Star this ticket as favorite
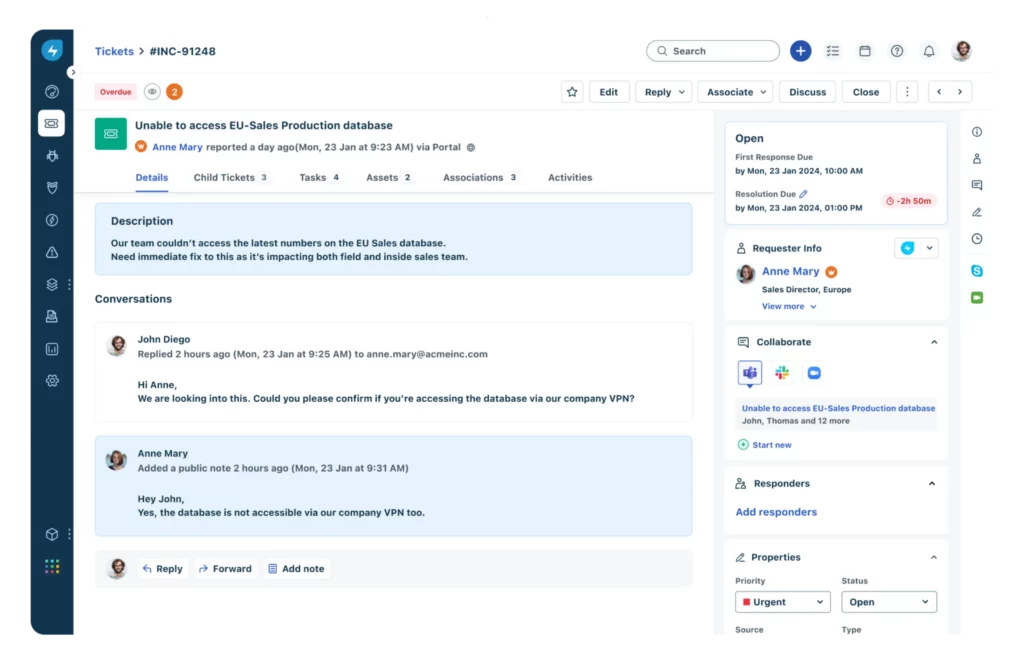Viewport: 1024px width, 663px height. coord(572,92)
